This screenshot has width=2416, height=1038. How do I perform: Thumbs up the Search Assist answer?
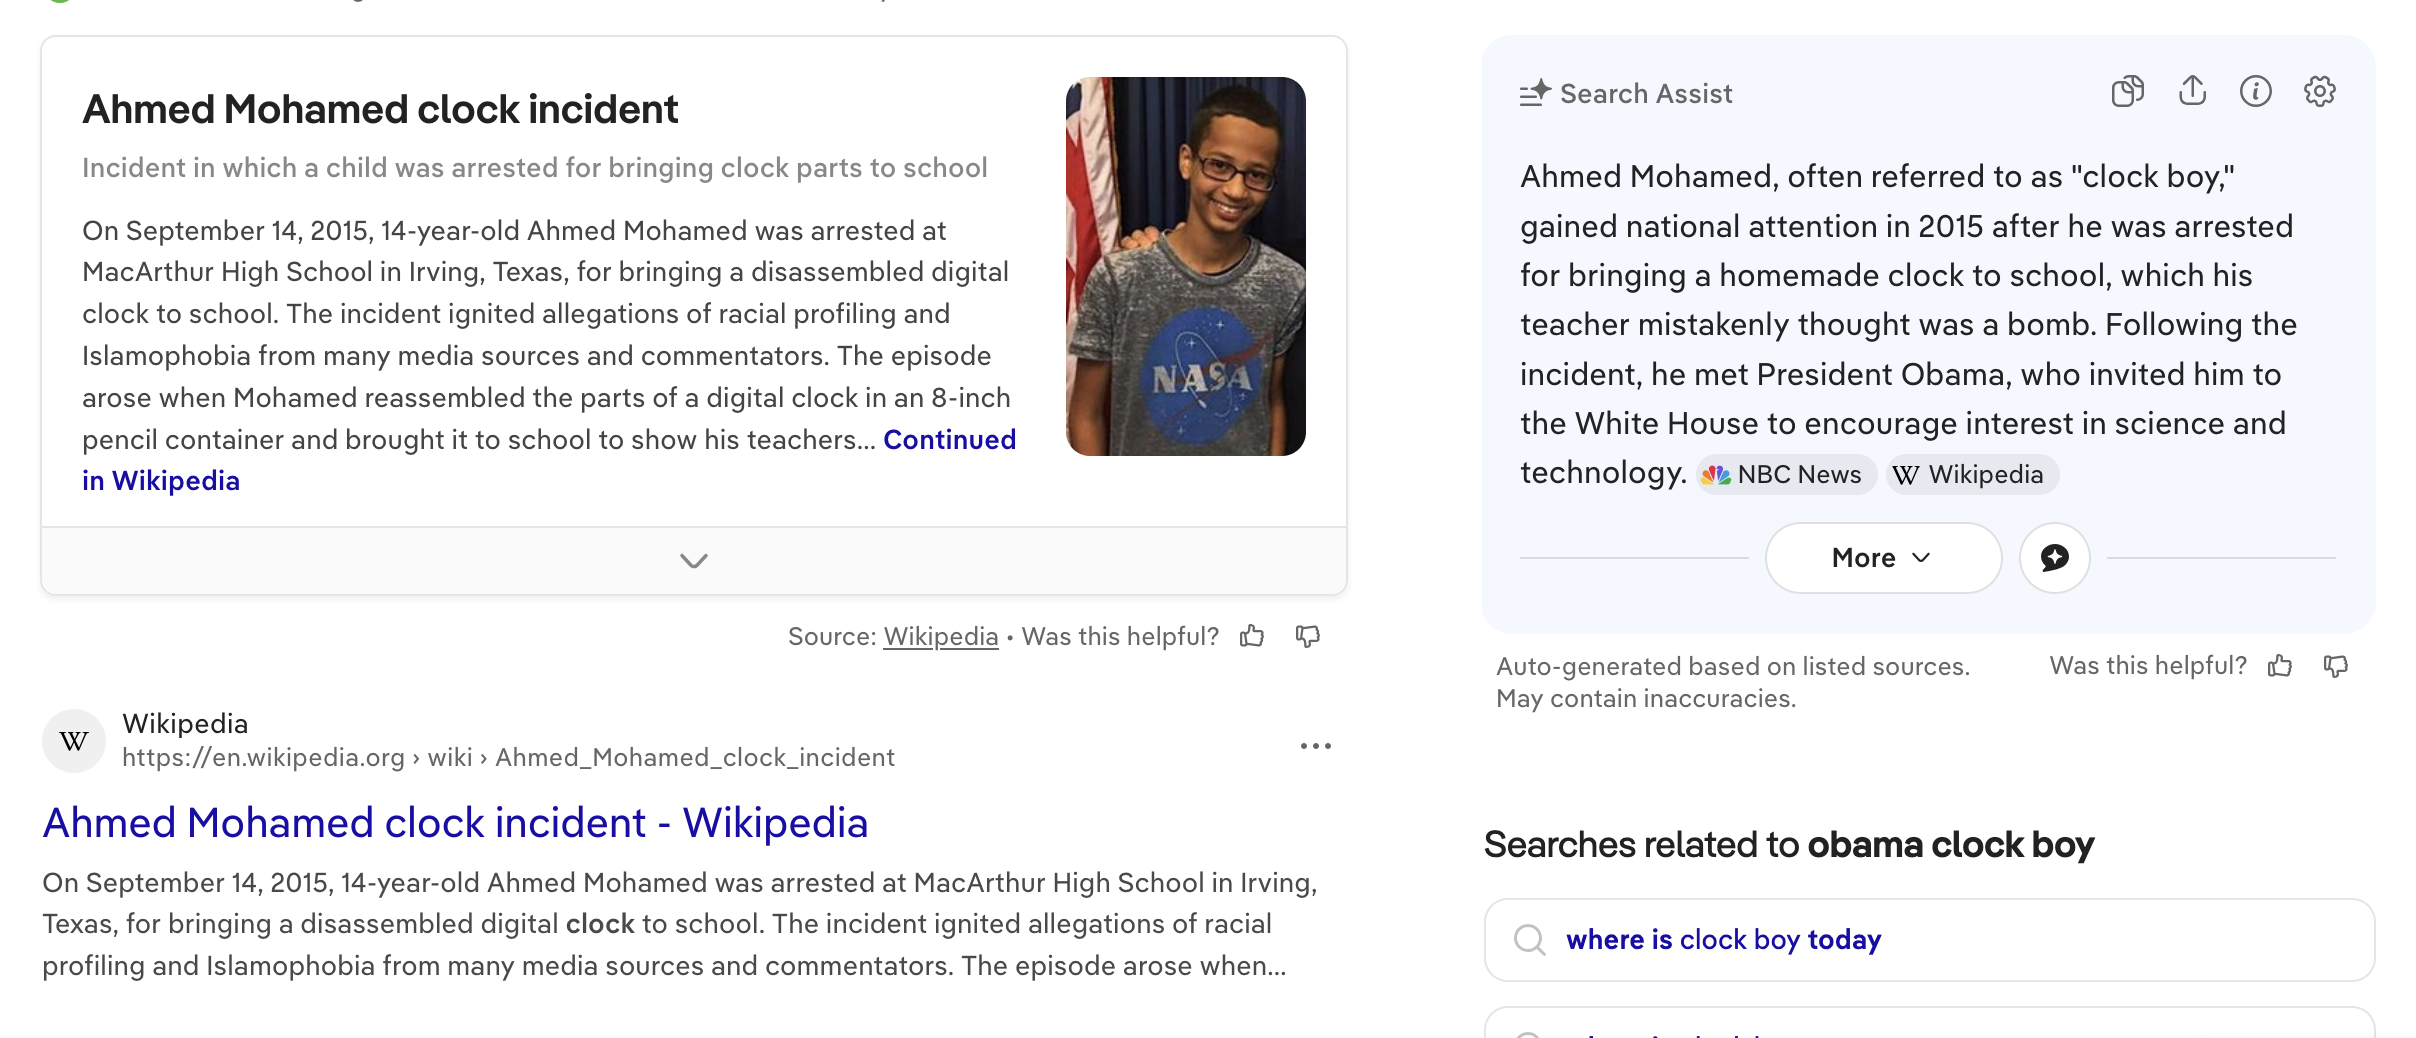[x=2280, y=666]
